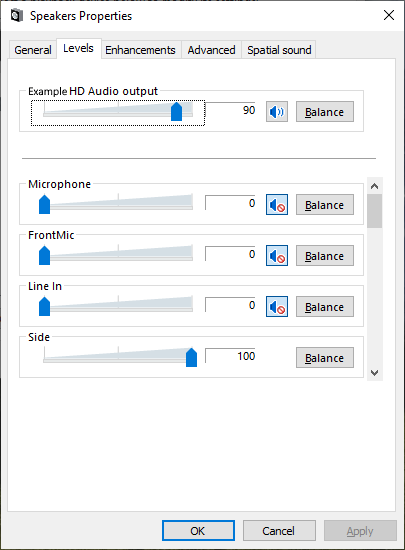The image size is (405, 550).
Task: Click the Microphone level value field
Action: (230, 203)
